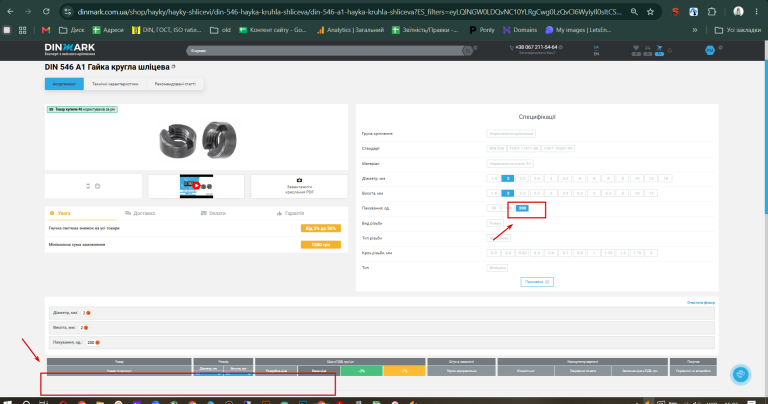This screenshot has width=768, height=404.
Task: Click the orange -7% discount column header
Action: coord(404,371)
